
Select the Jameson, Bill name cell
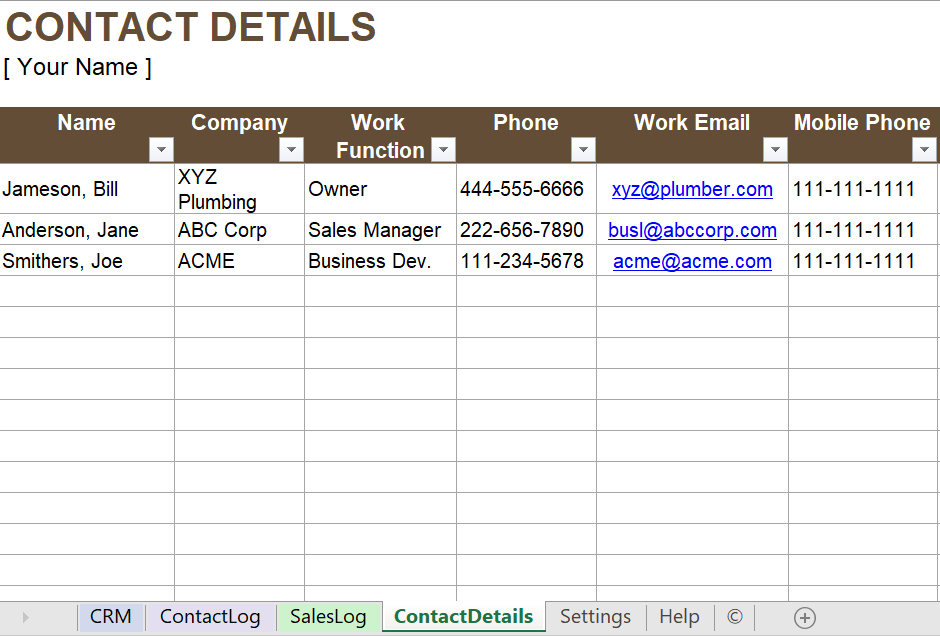click(x=87, y=189)
